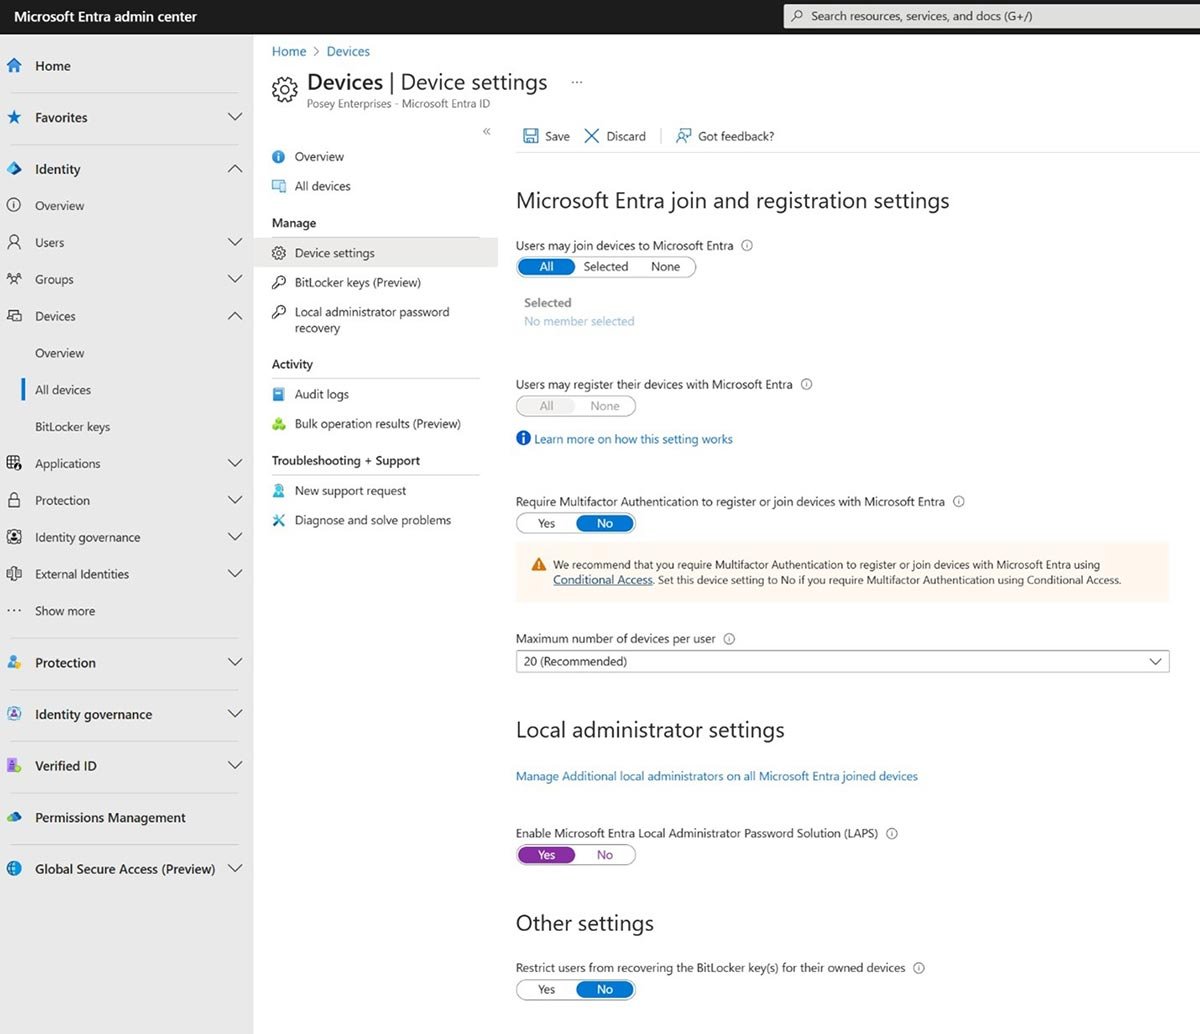Screen dimensions: 1200x1034
Task: Select None for users joining devices
Action: [x=665, y=267]
